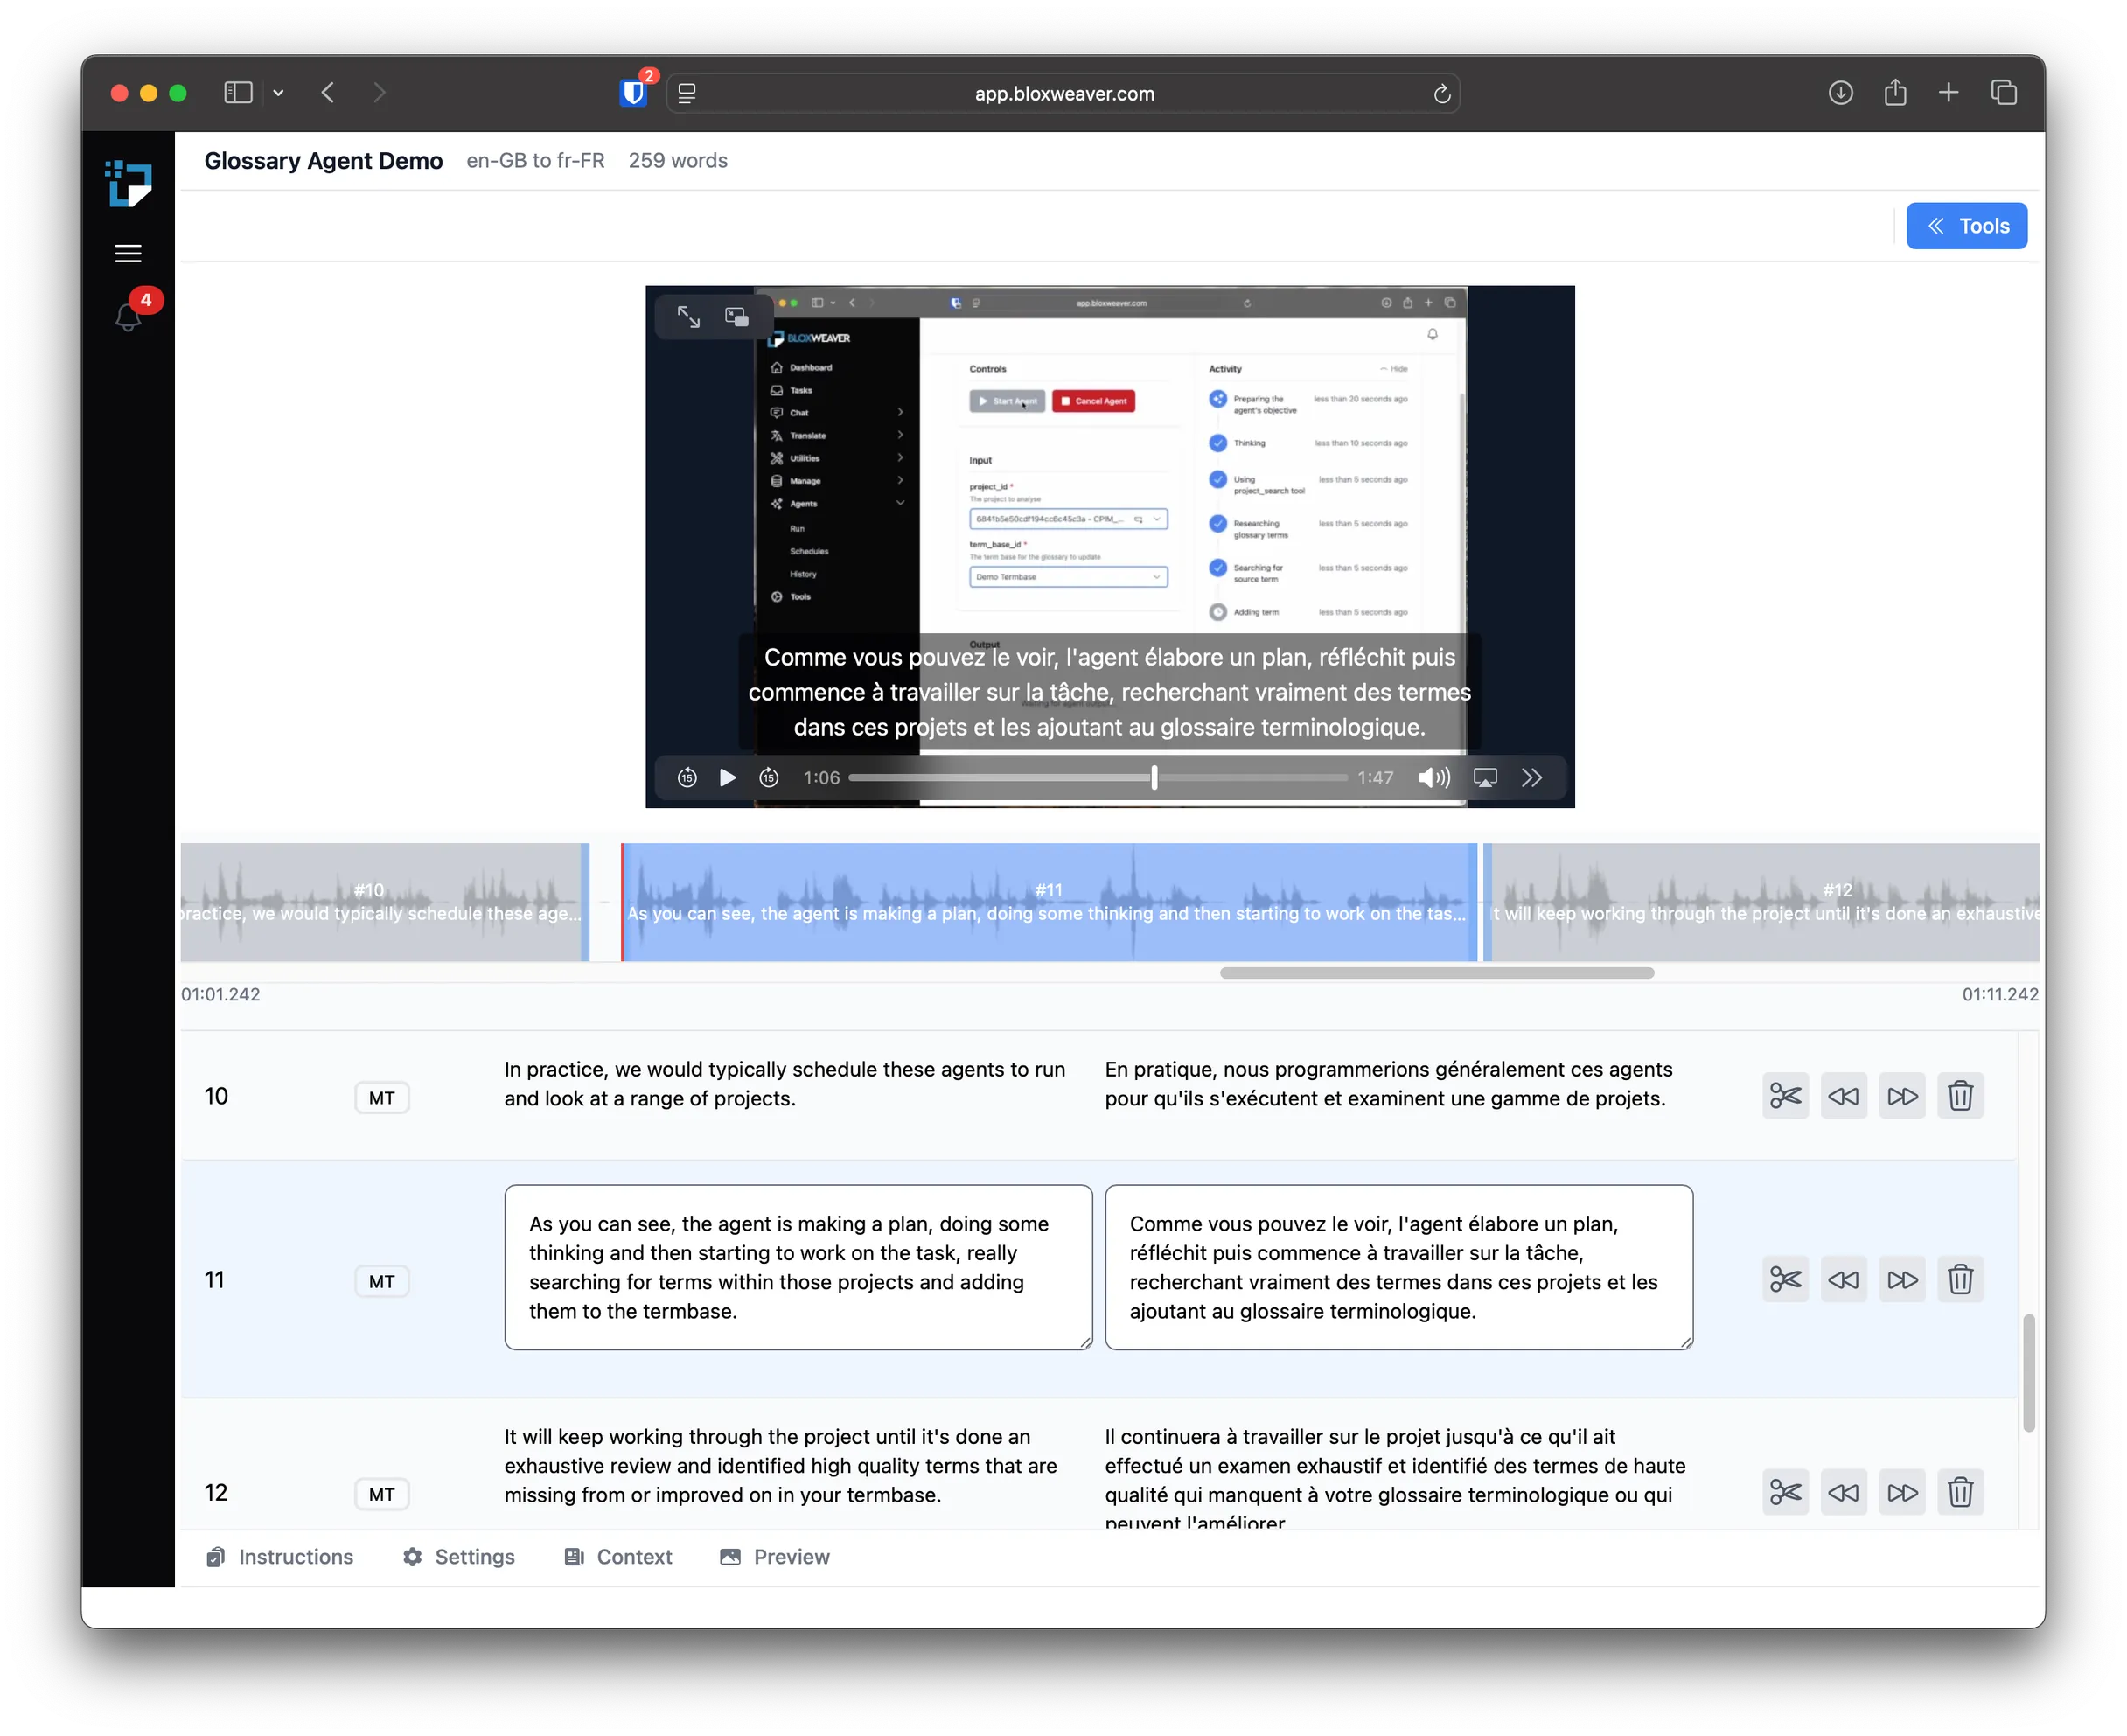
Task: Toggle video fullscreen with the expand icon
Action: tap(688, 316)
